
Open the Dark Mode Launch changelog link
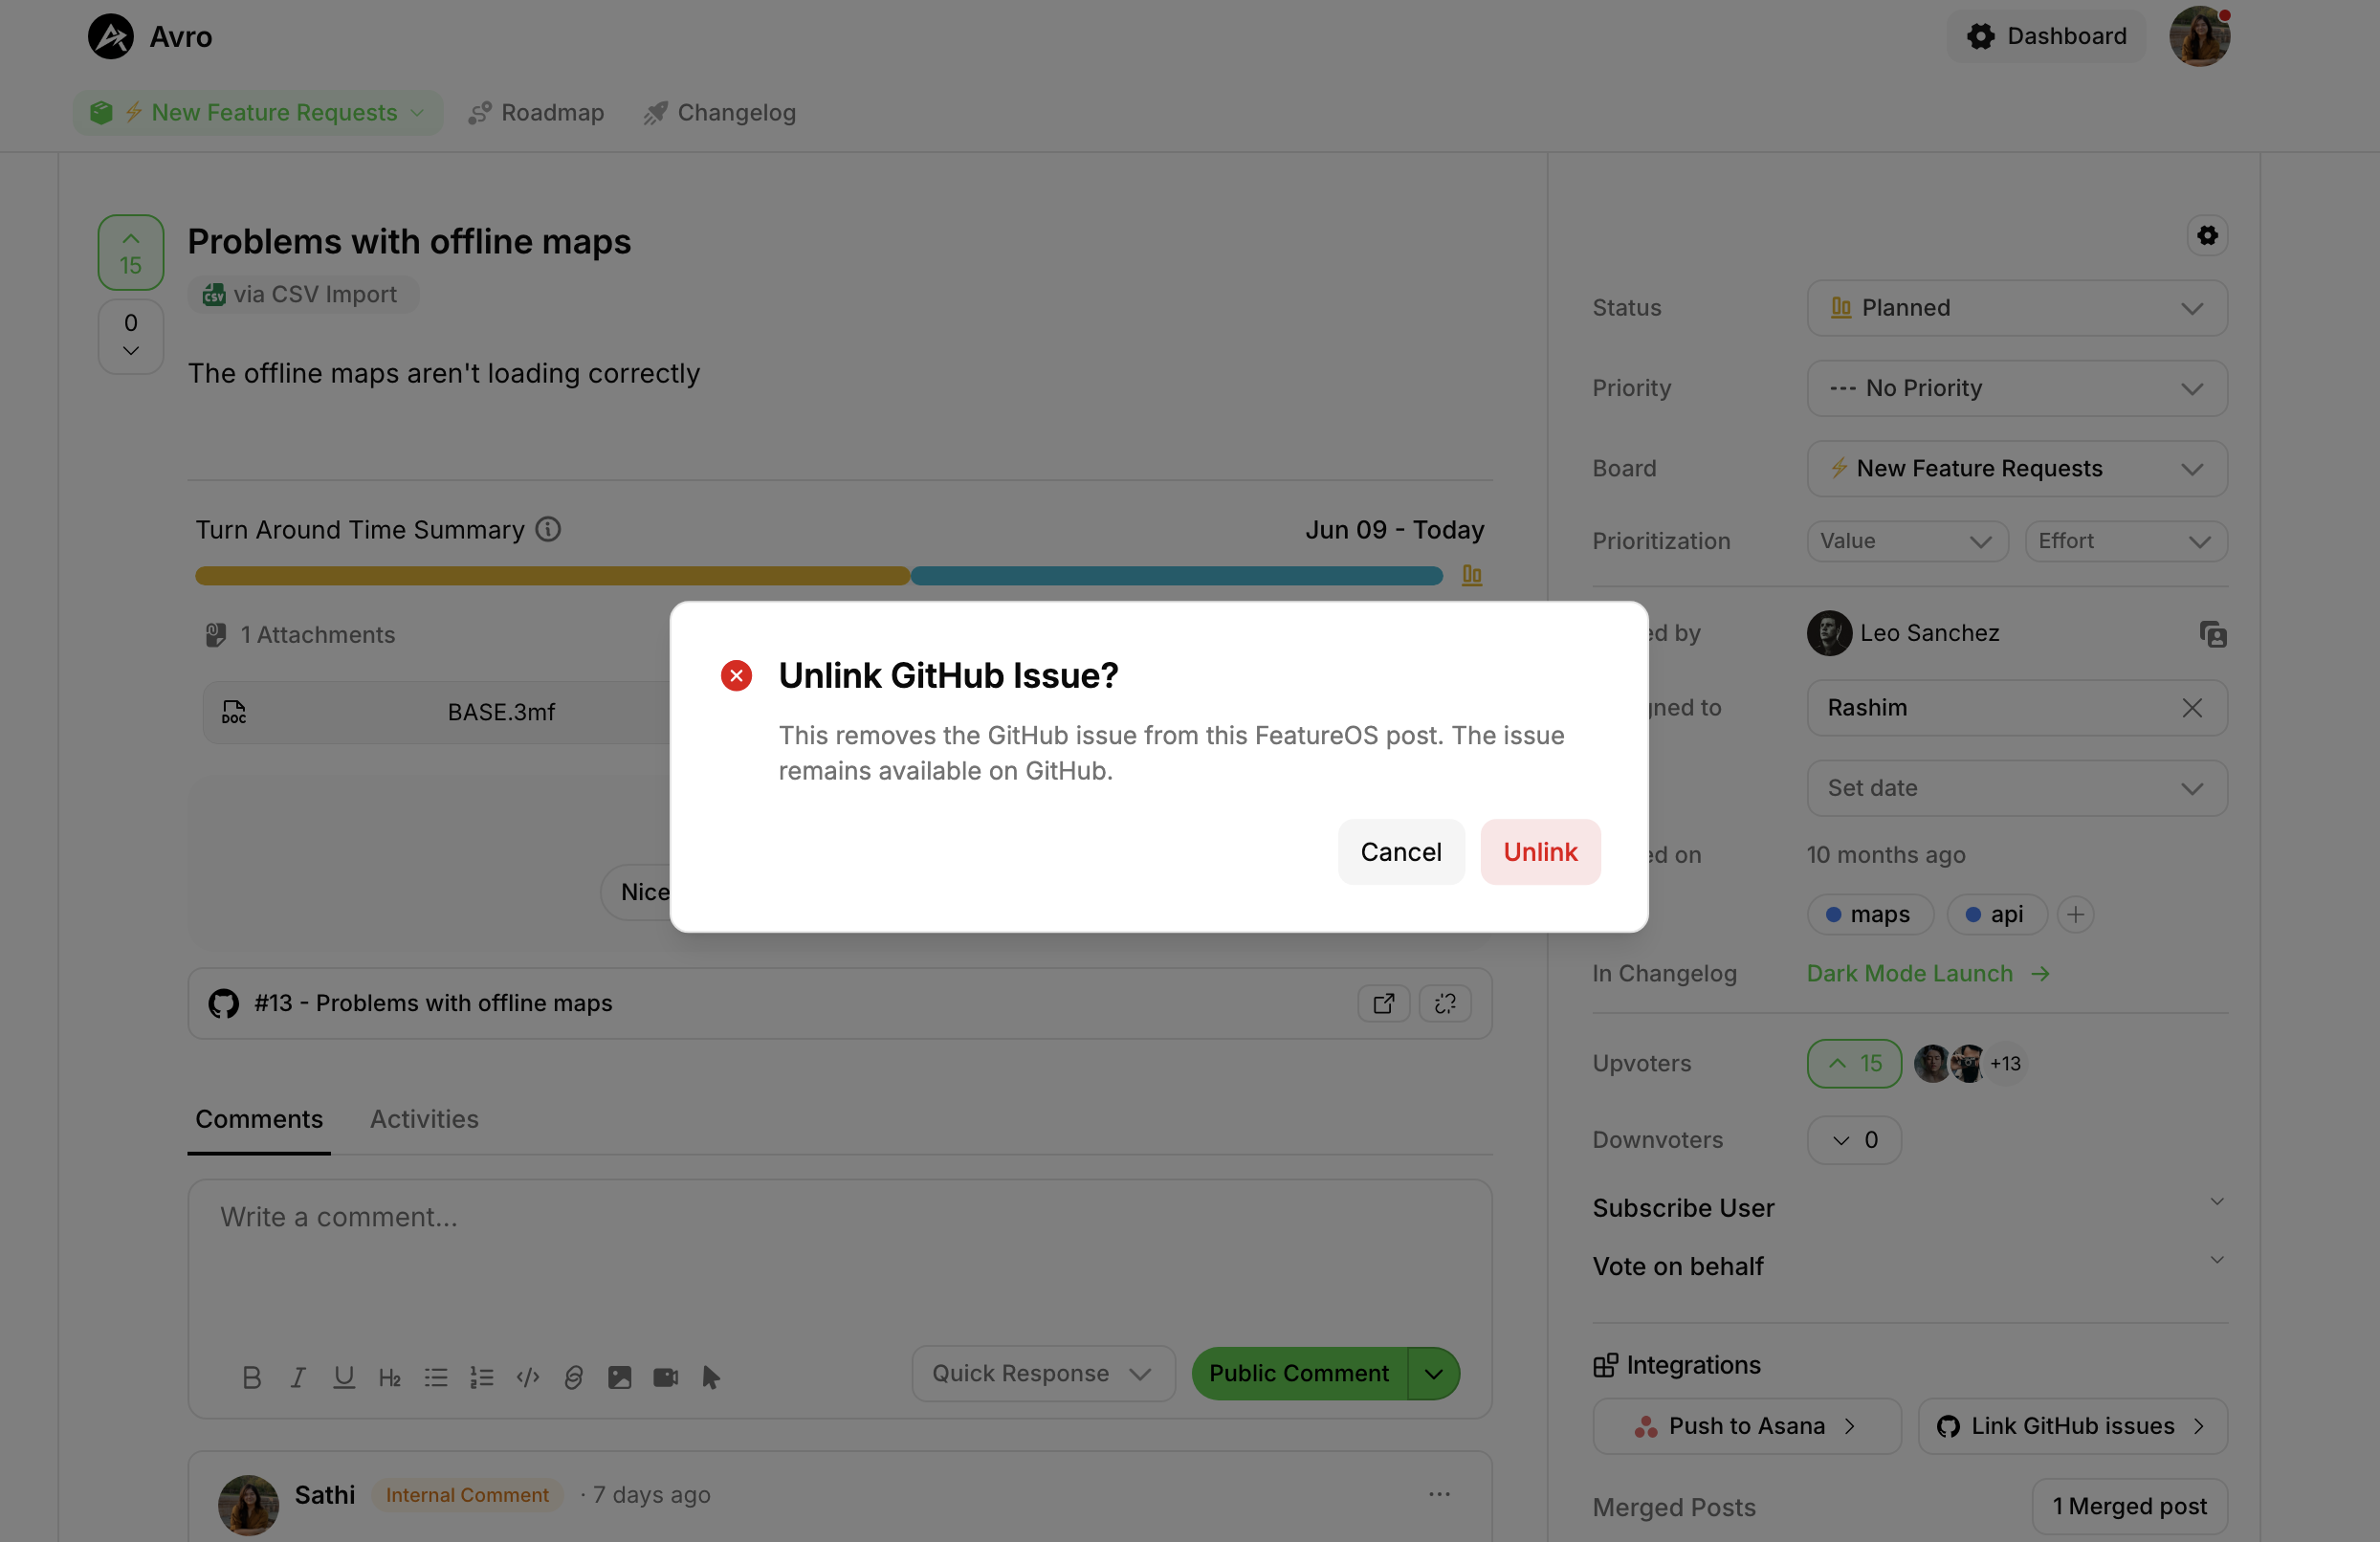coord(1928,973)
